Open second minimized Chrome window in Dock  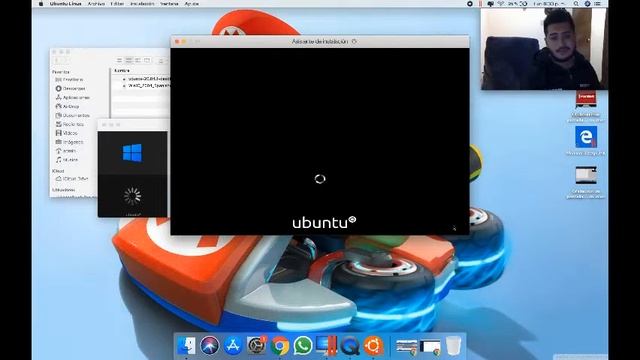tap(430, 347)
